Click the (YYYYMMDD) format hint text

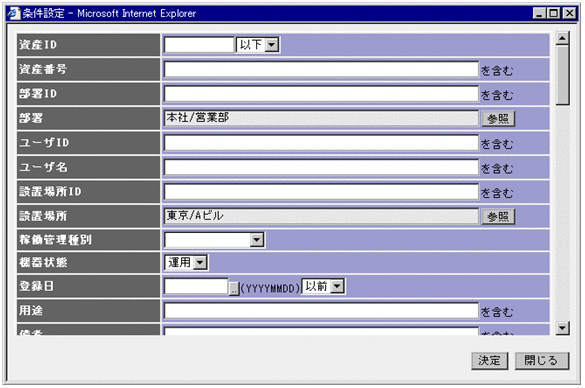tap(270, 288)
